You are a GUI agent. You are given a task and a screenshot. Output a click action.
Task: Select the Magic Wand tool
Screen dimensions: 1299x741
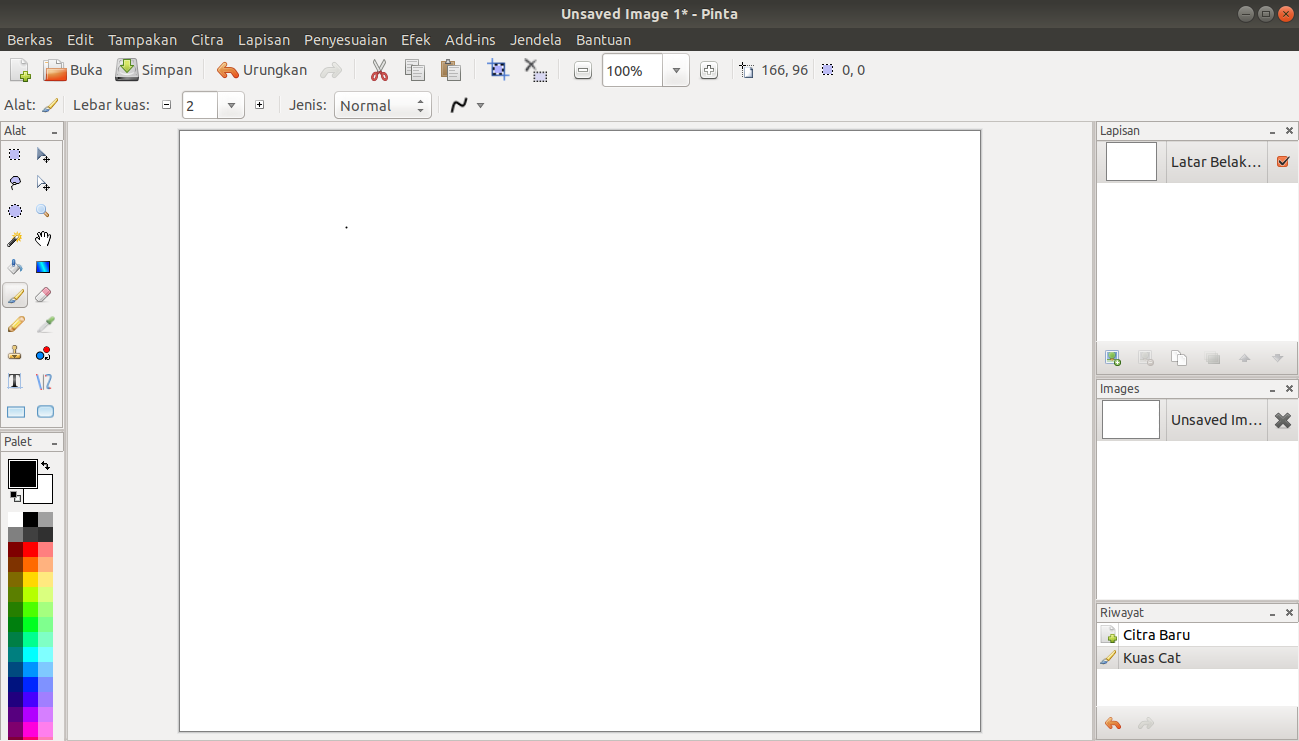pos(15,239)
